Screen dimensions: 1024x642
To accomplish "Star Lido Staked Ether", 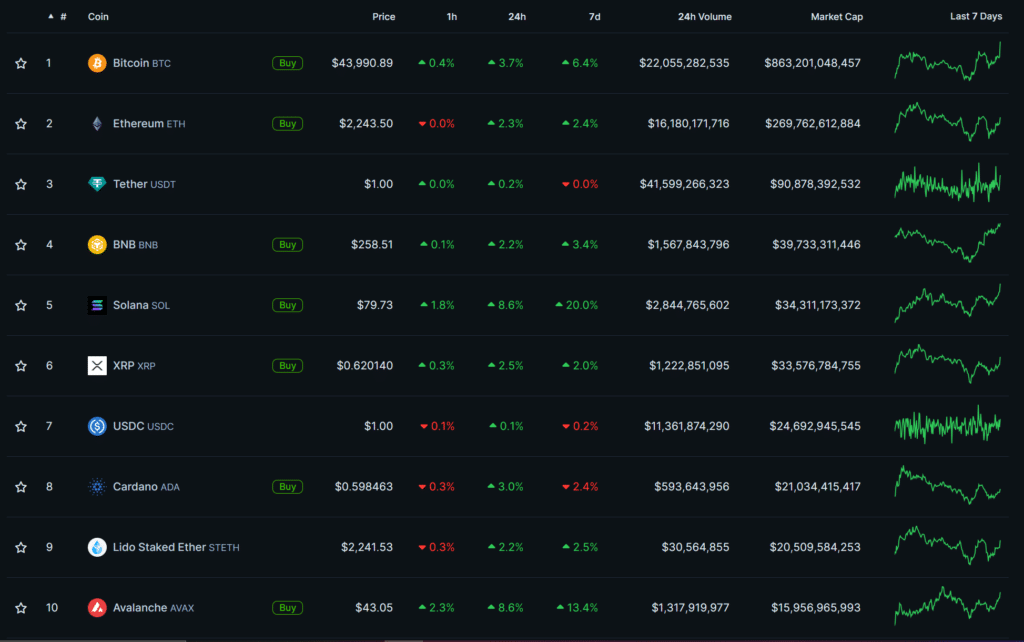I will click(21, 547).
